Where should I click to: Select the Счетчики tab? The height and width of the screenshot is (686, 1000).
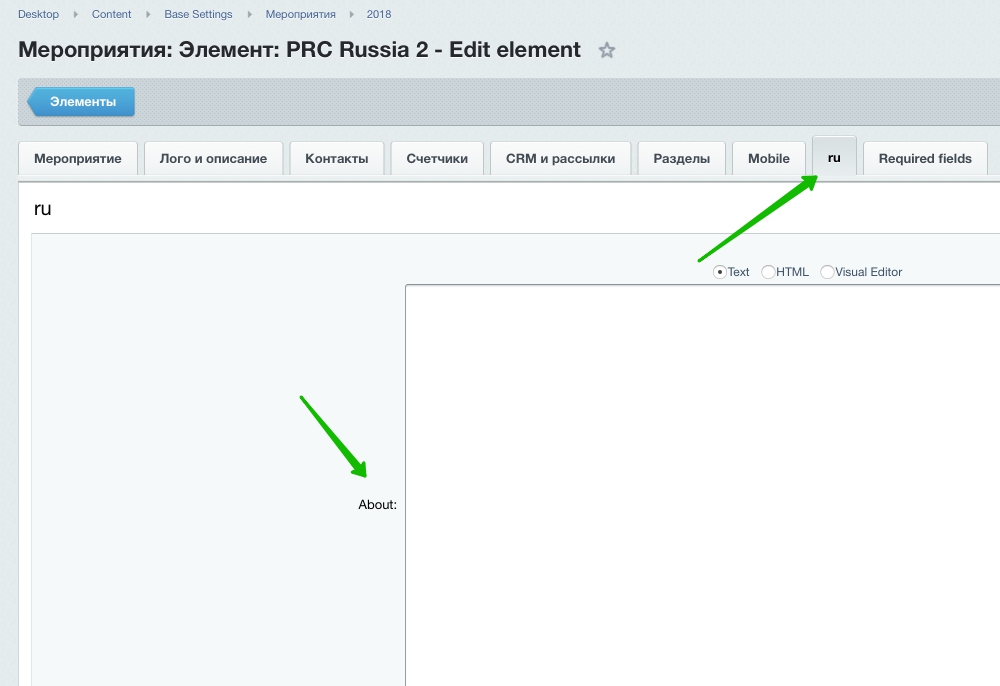pyautogui.click(x=437, y=159)
